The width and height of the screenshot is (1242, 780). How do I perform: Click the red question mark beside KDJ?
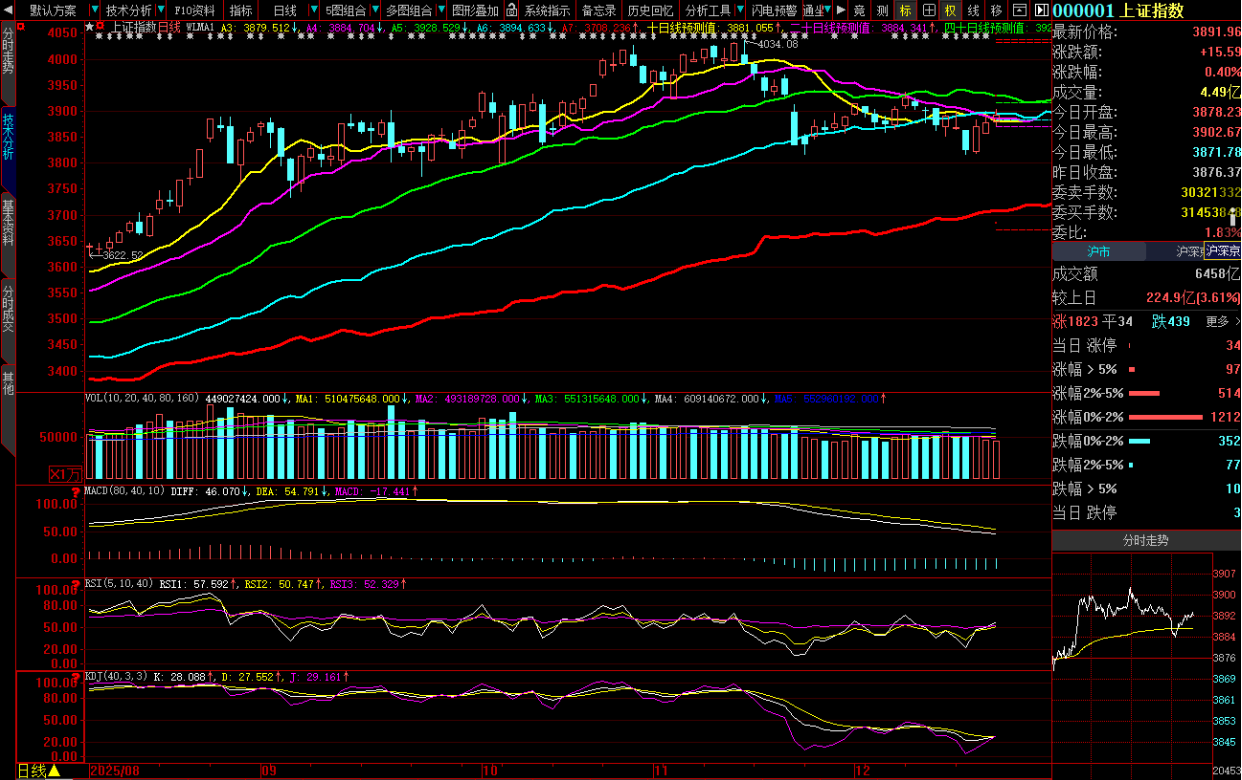click(x=76, y=676)
